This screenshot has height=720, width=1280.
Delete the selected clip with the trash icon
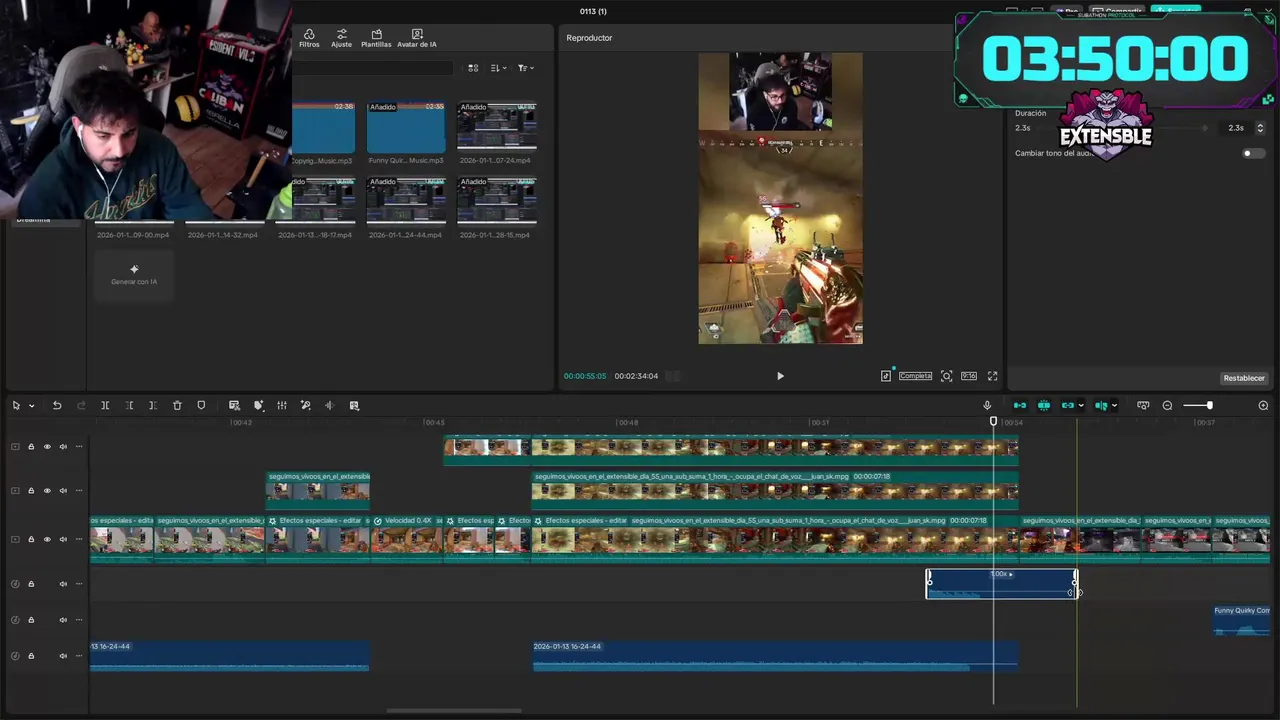click(x=177, y=405)
